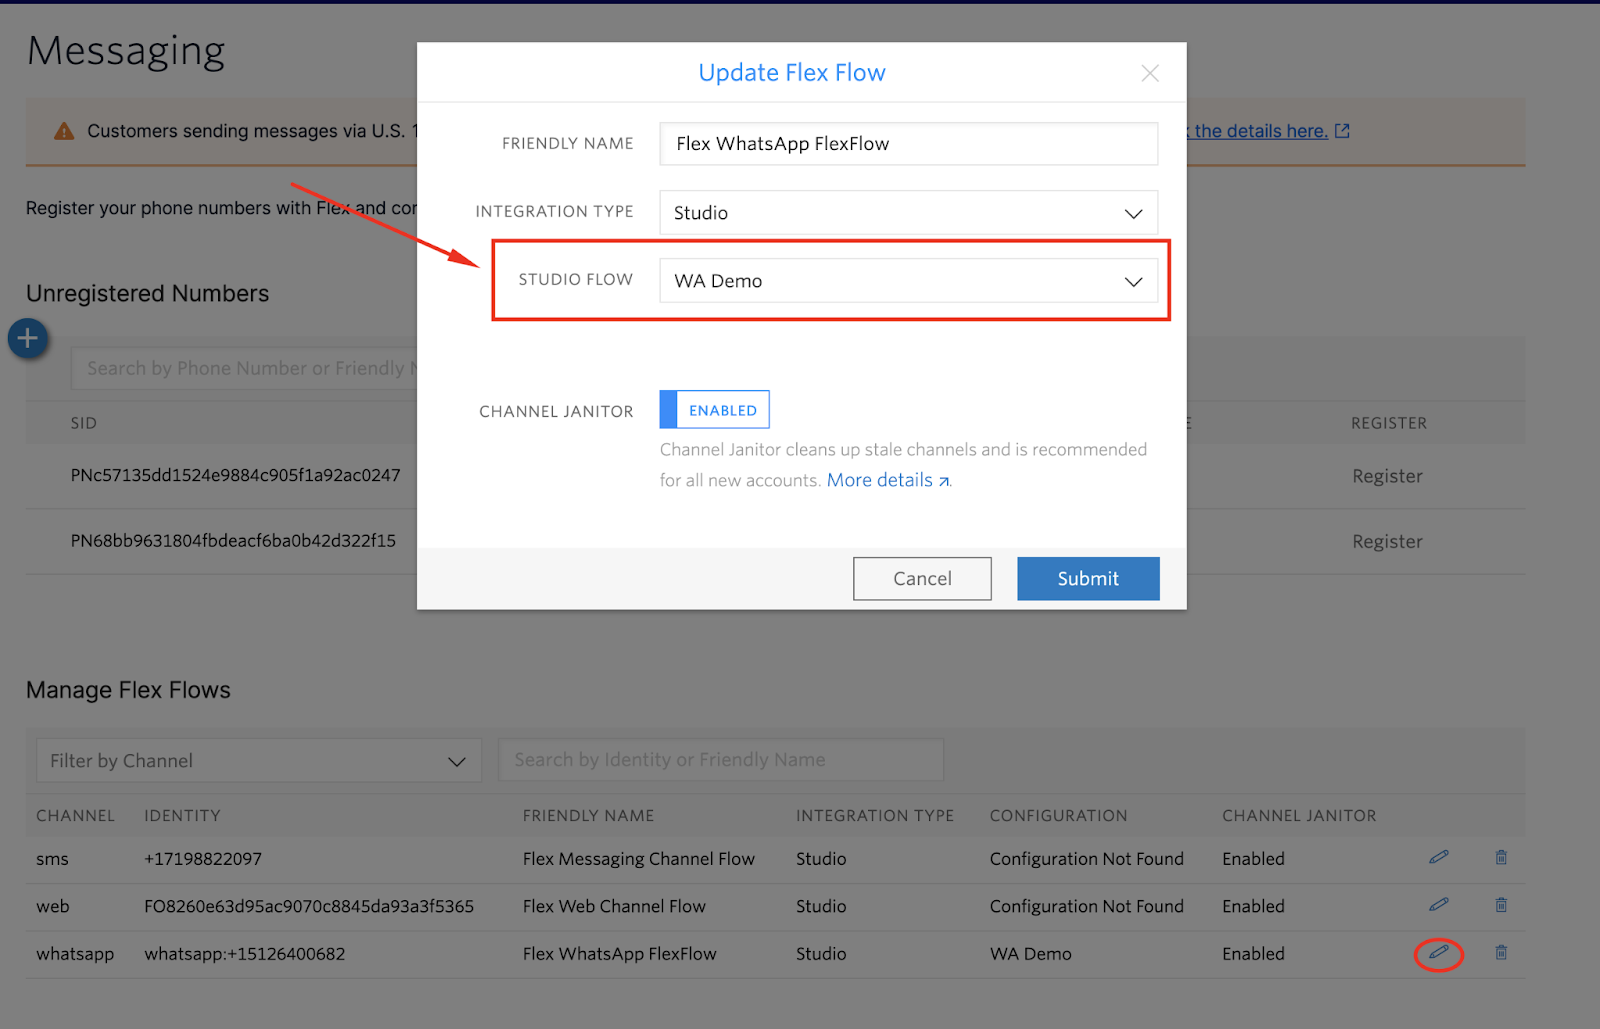1600x1029 pixels.
Task: Click the external link icon beside details here
Action: click(x=1343, y=131)
